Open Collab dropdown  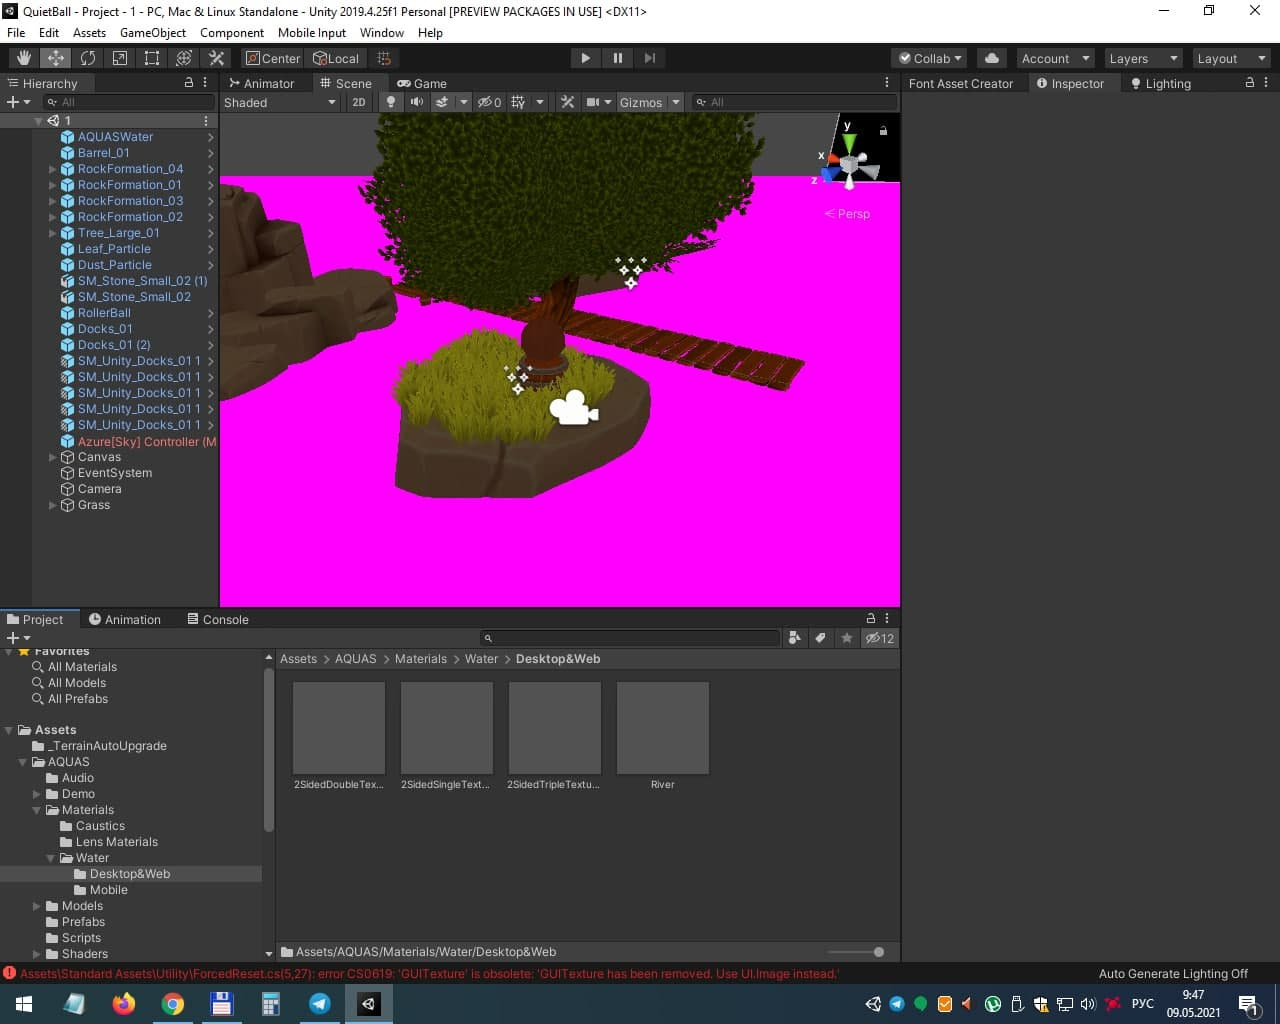(x=930, y=58)
